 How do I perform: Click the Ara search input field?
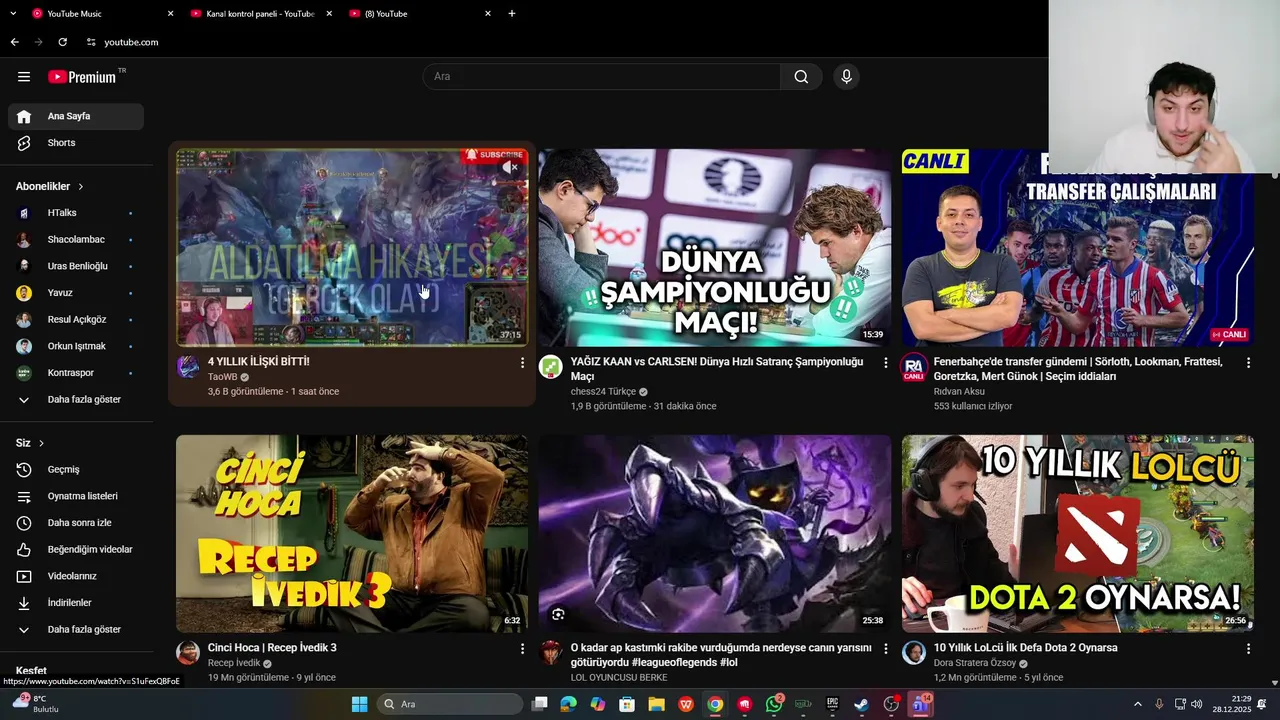click(x=601, y=77)
